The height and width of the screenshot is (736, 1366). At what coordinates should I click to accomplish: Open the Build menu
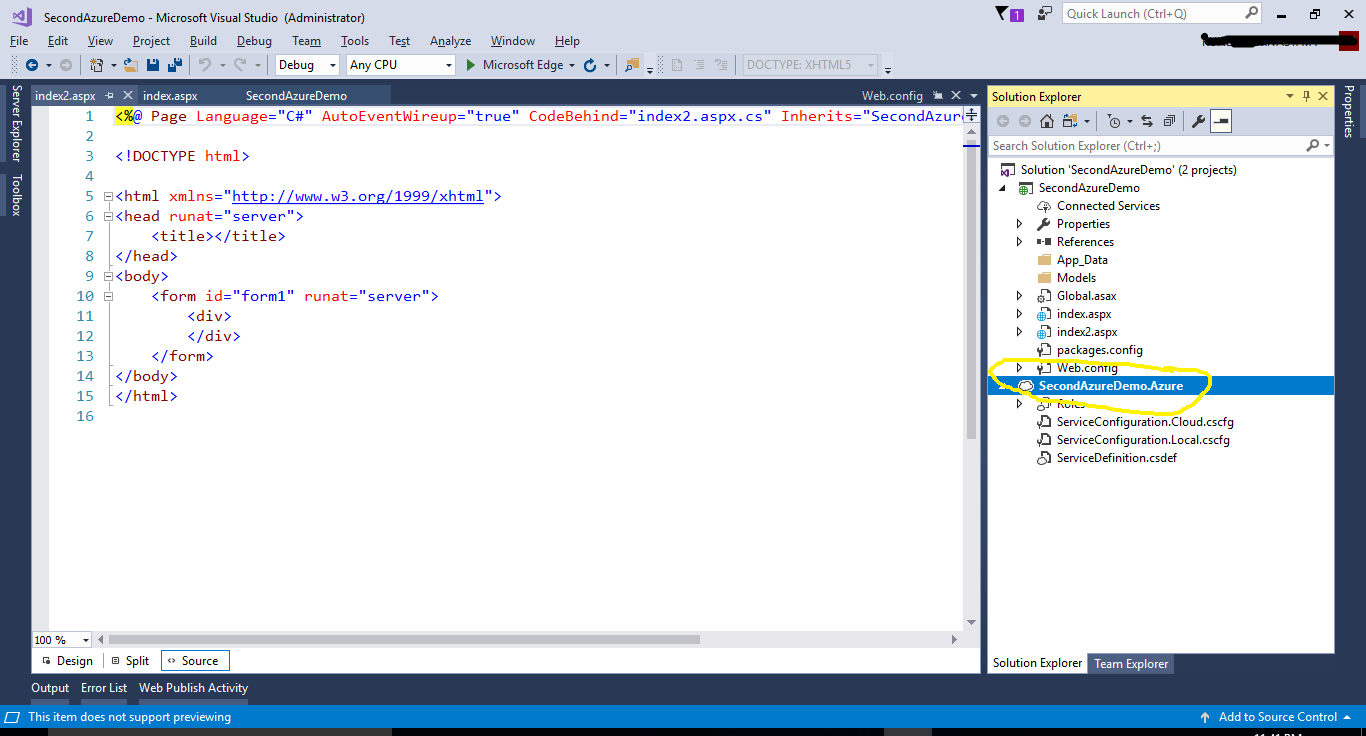203,41
